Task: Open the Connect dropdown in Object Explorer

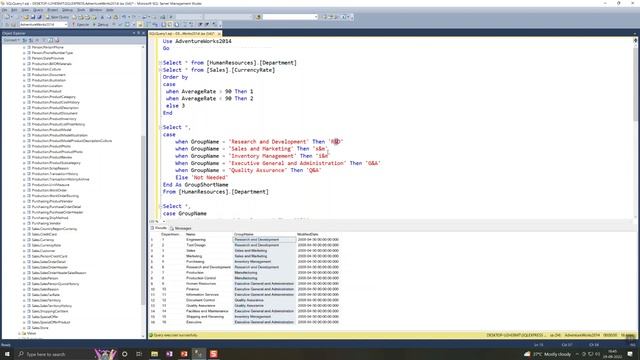Action: 11,40
